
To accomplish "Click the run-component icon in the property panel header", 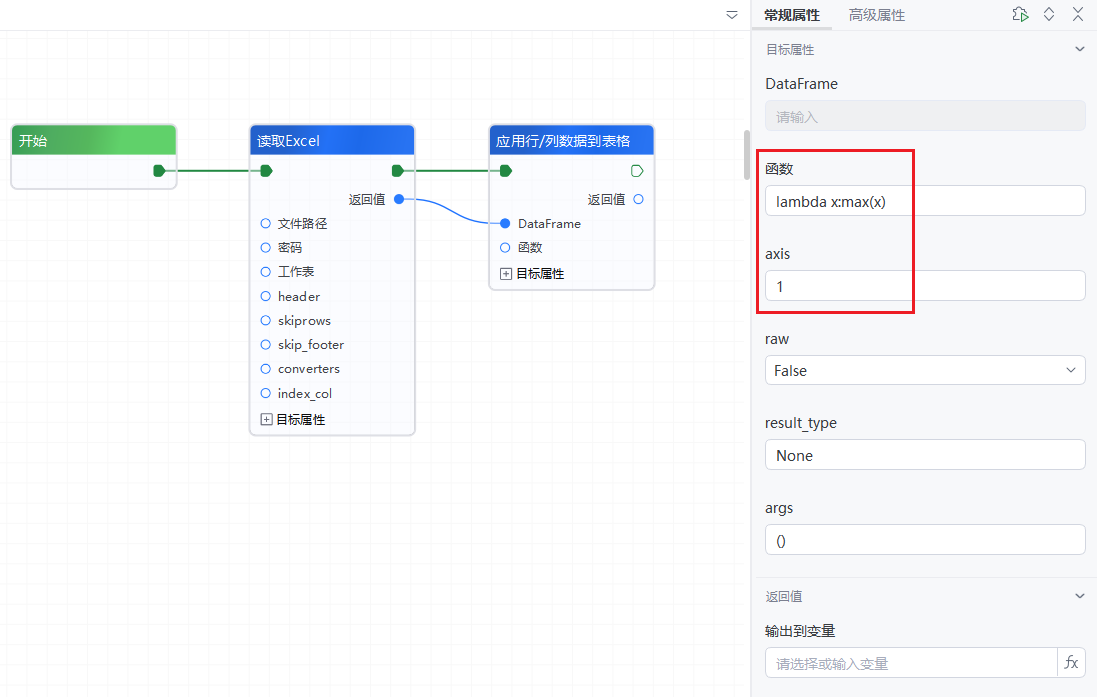I will click(x=1020, y=14).
